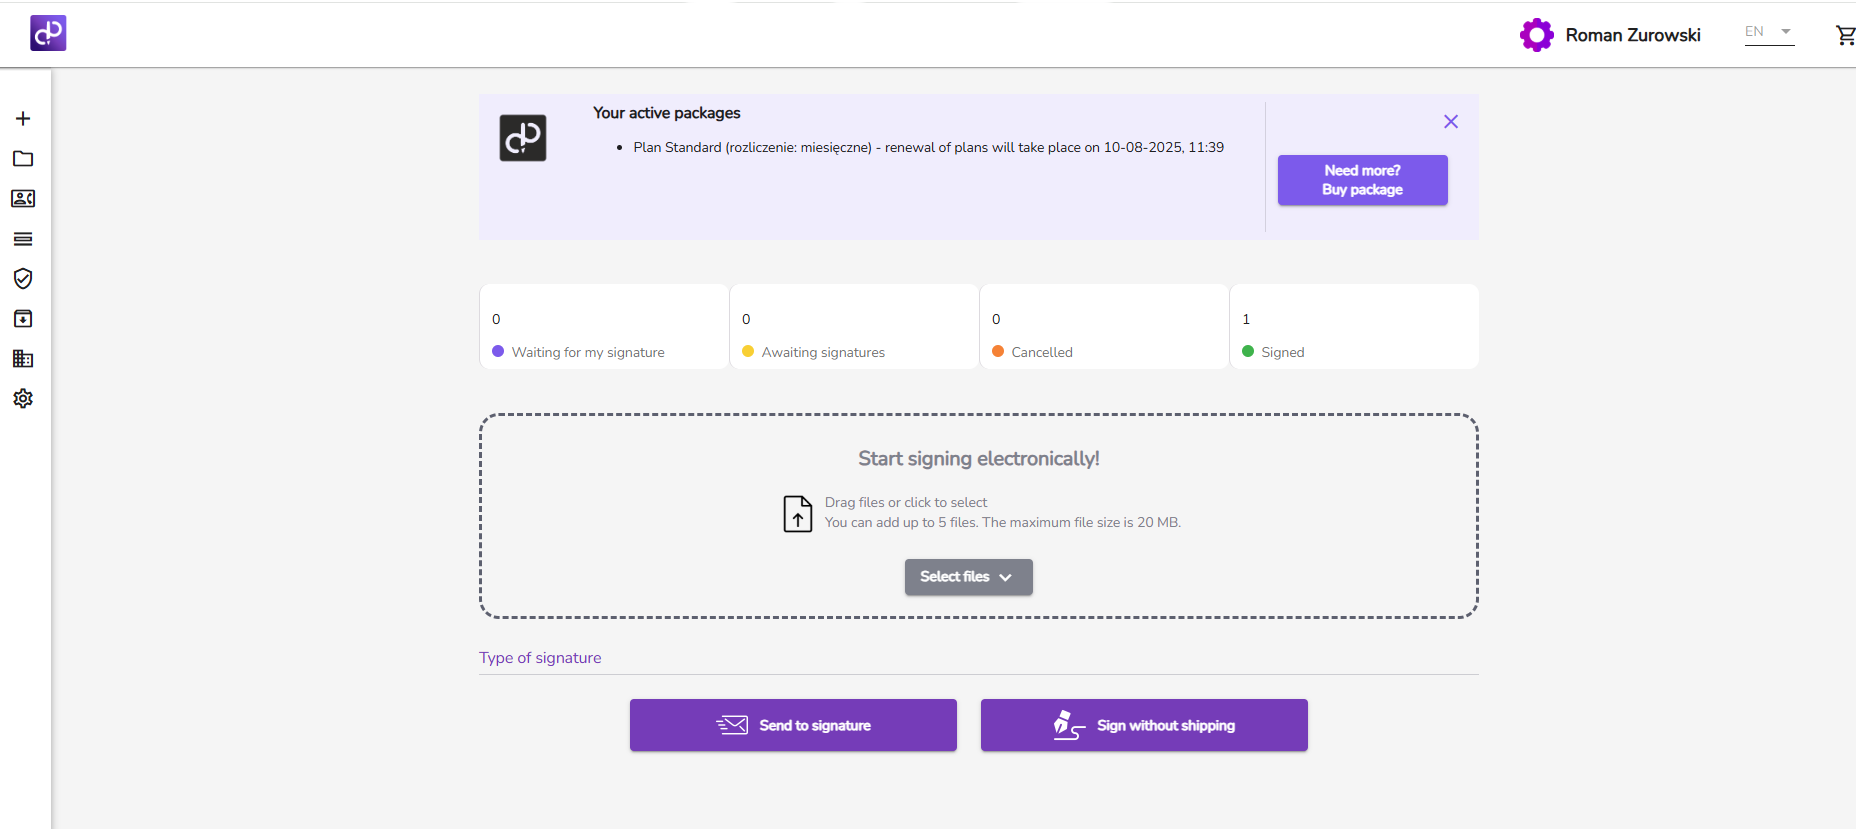1856x829 pixels.
Task: Open the company building icon in sidebar
Action: [23, 359]
